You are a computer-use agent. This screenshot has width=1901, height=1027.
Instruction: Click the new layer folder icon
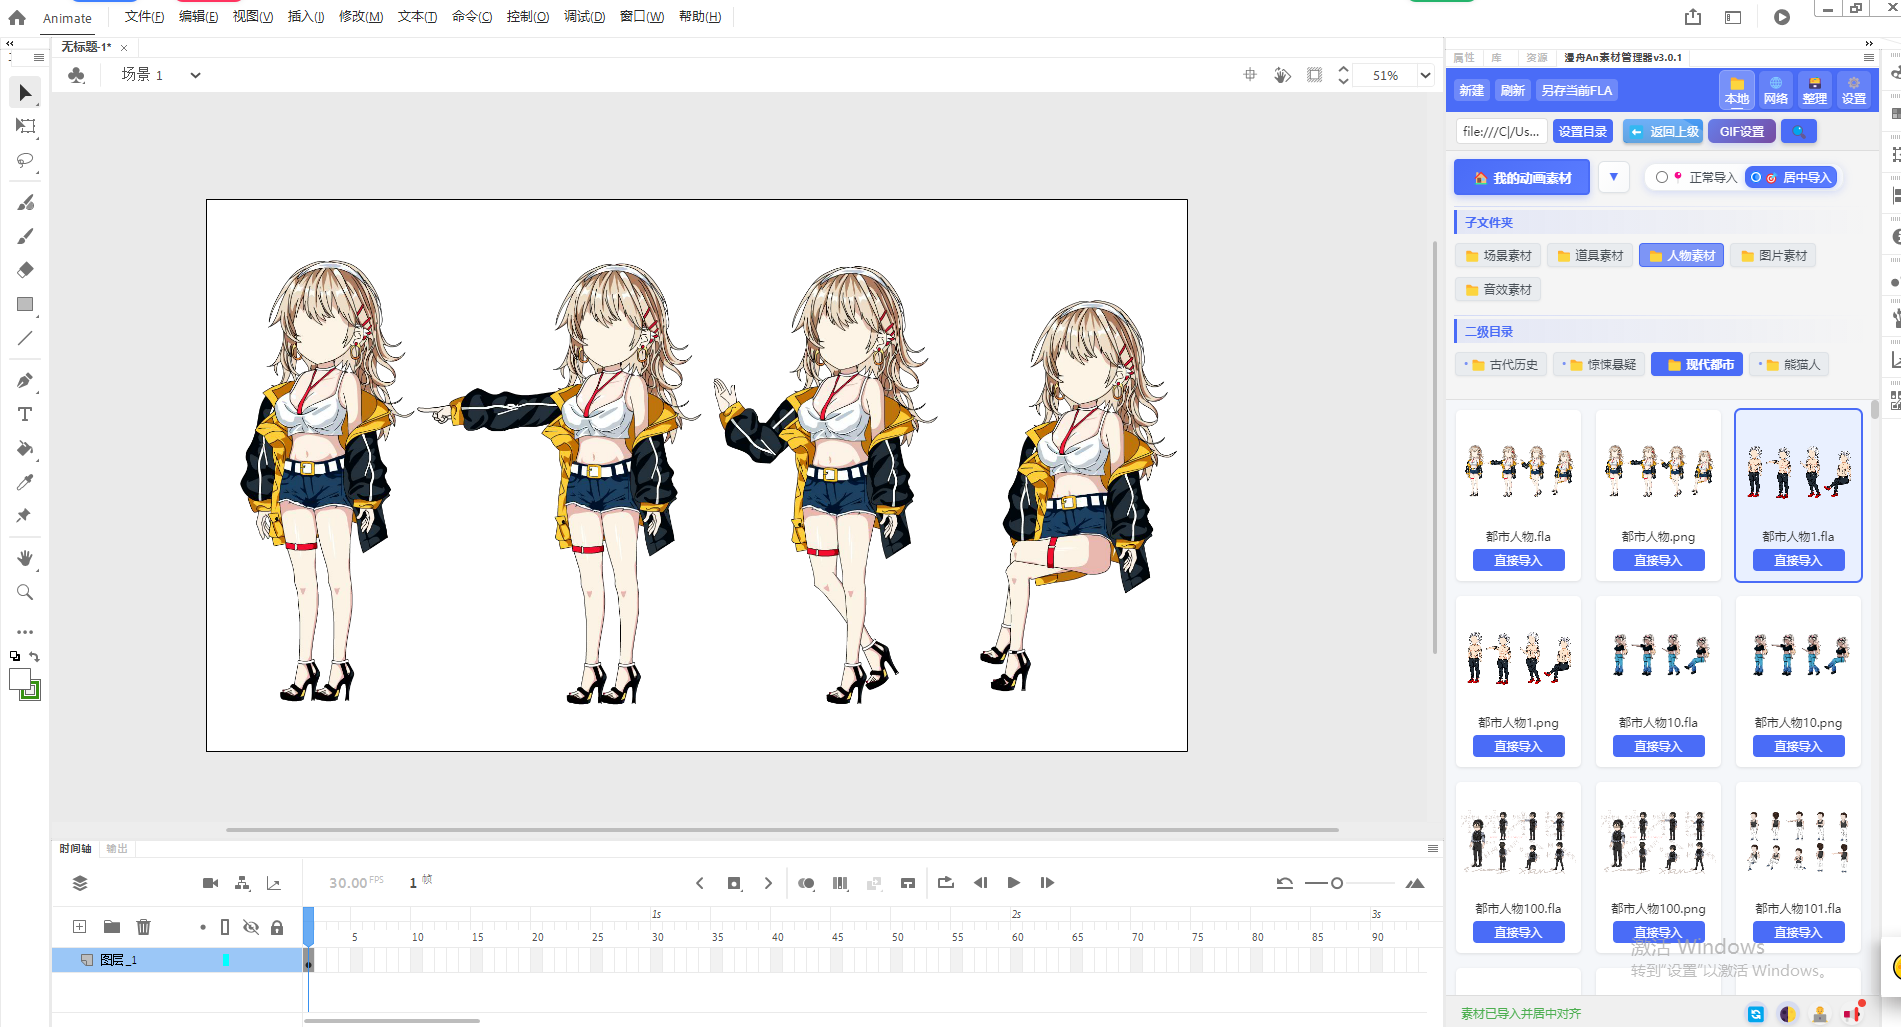pyautogui.click(x=112, y=927)
